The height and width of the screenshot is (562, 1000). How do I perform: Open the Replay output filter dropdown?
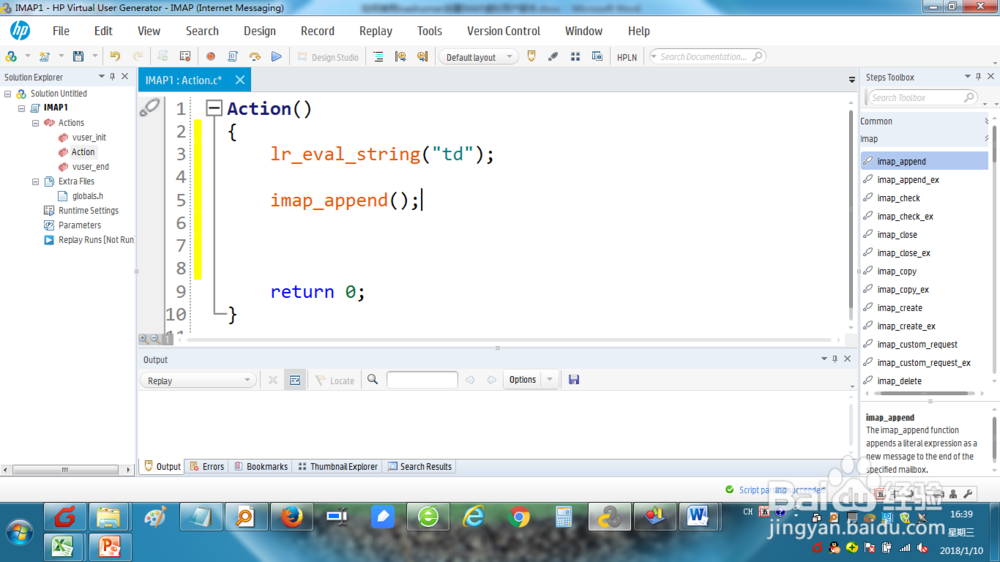198,381
